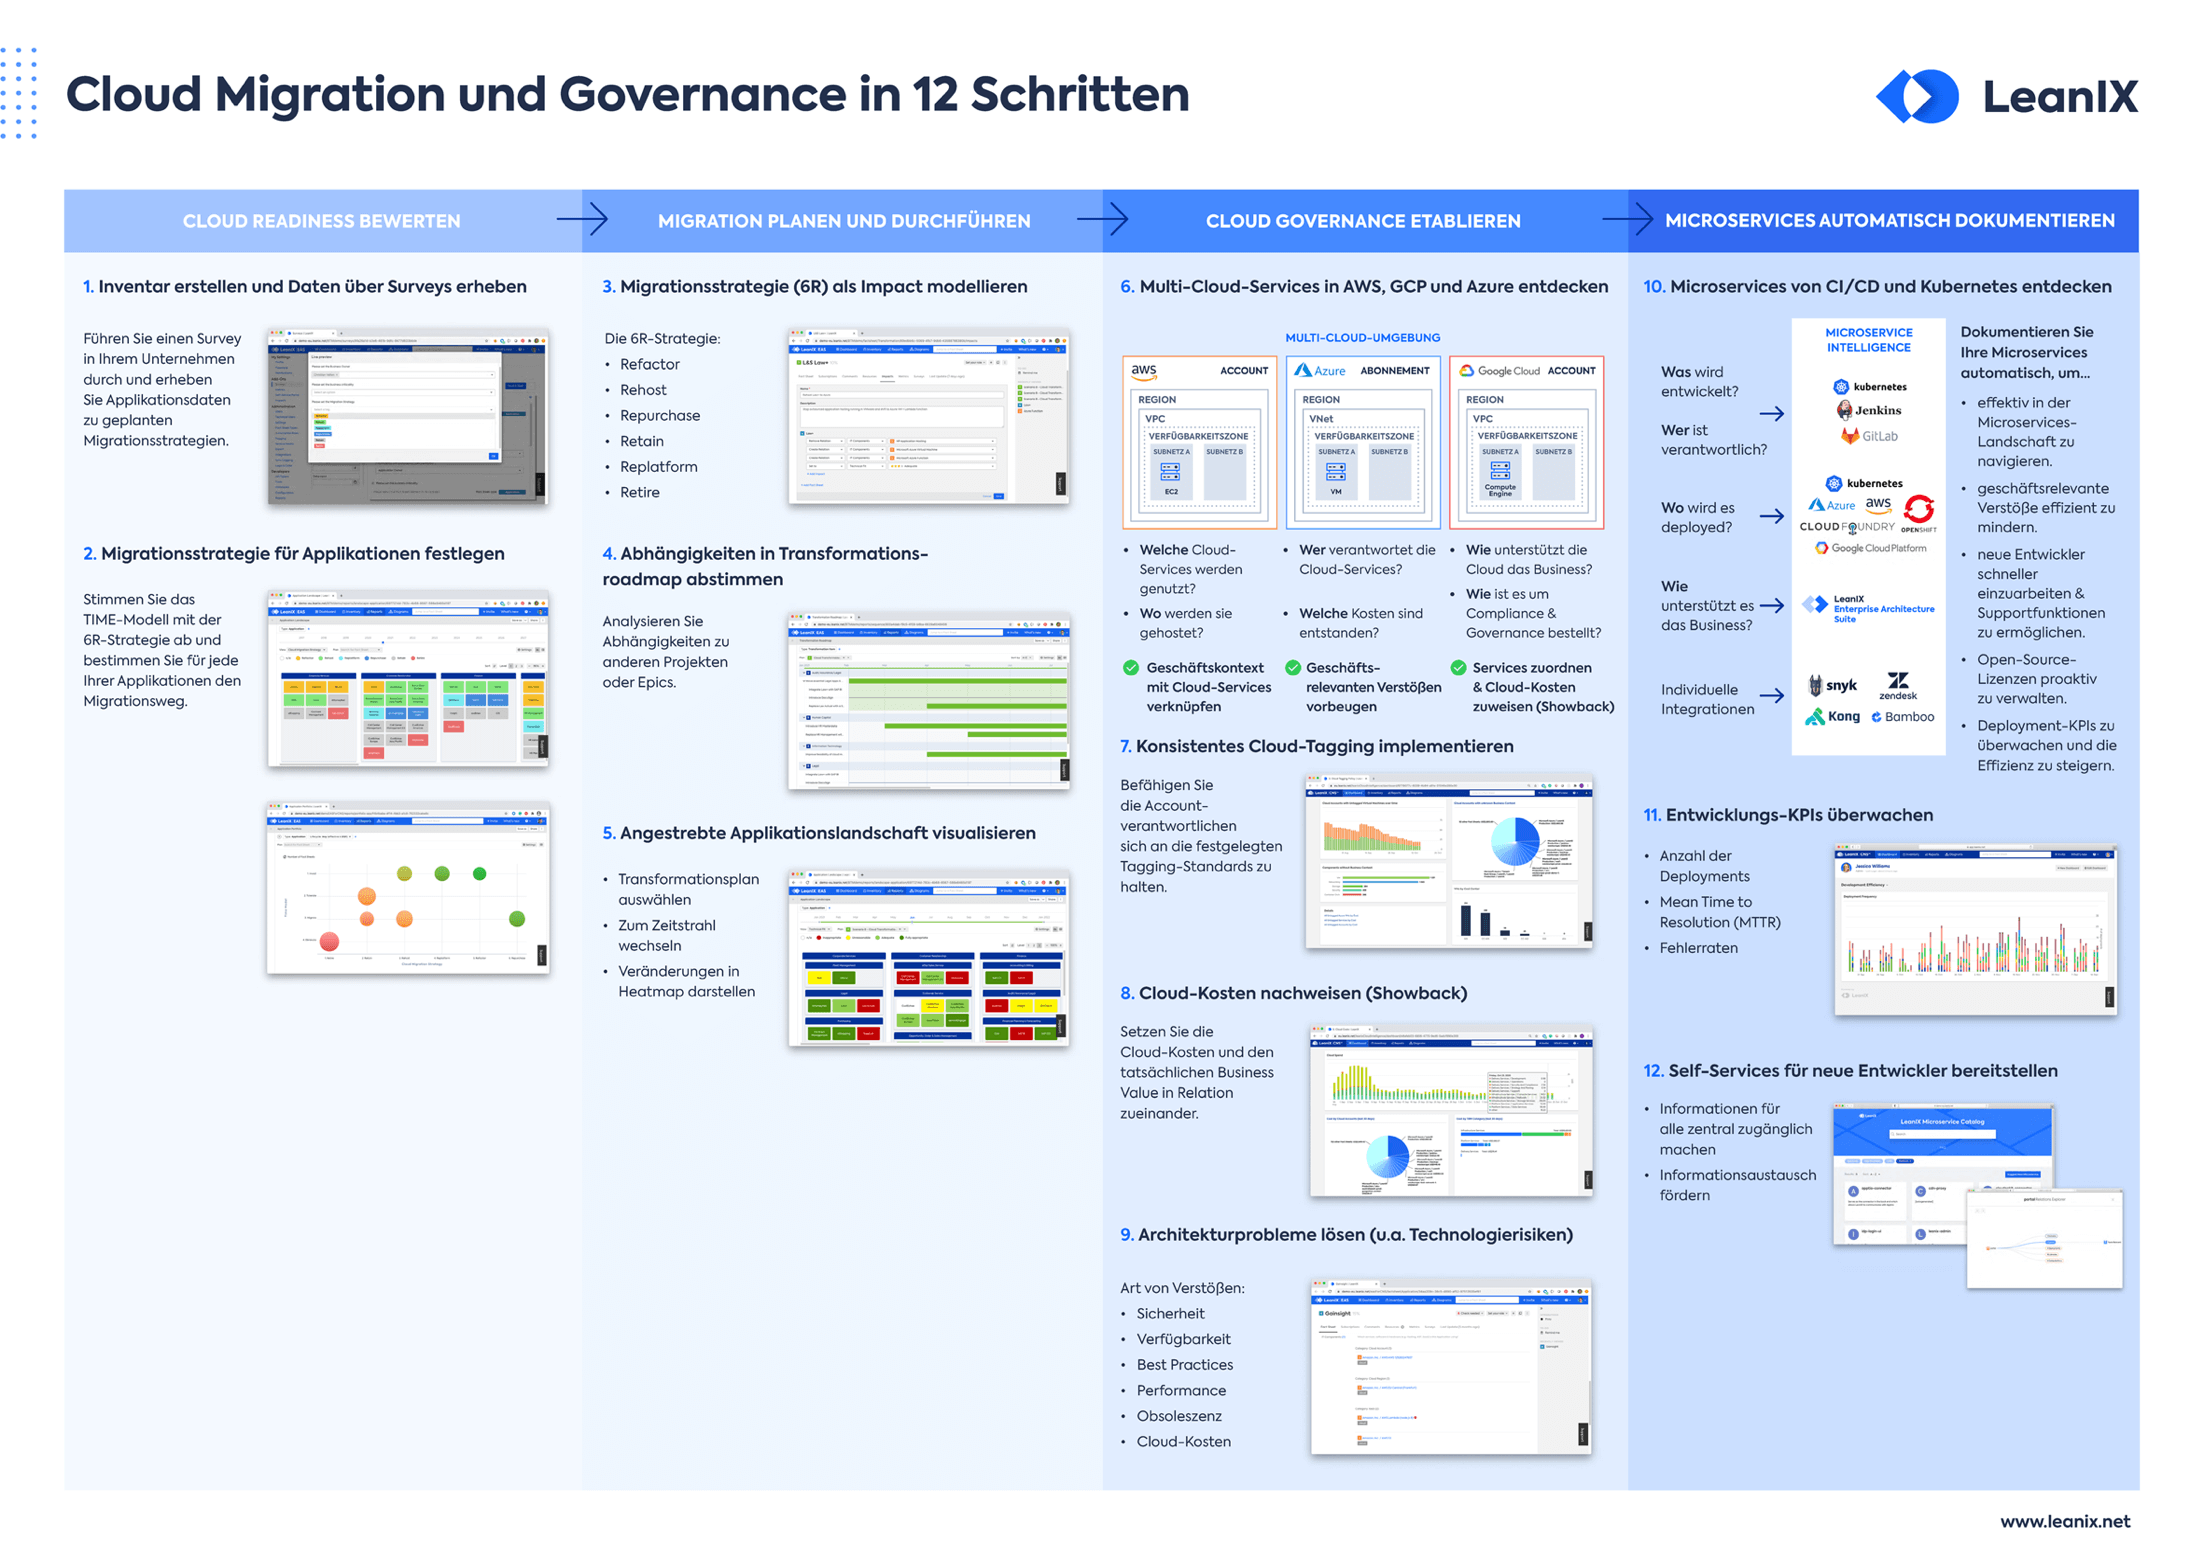Click the zendesk logo
The image size is (2198, 1560).
[x=1897, y=686]
